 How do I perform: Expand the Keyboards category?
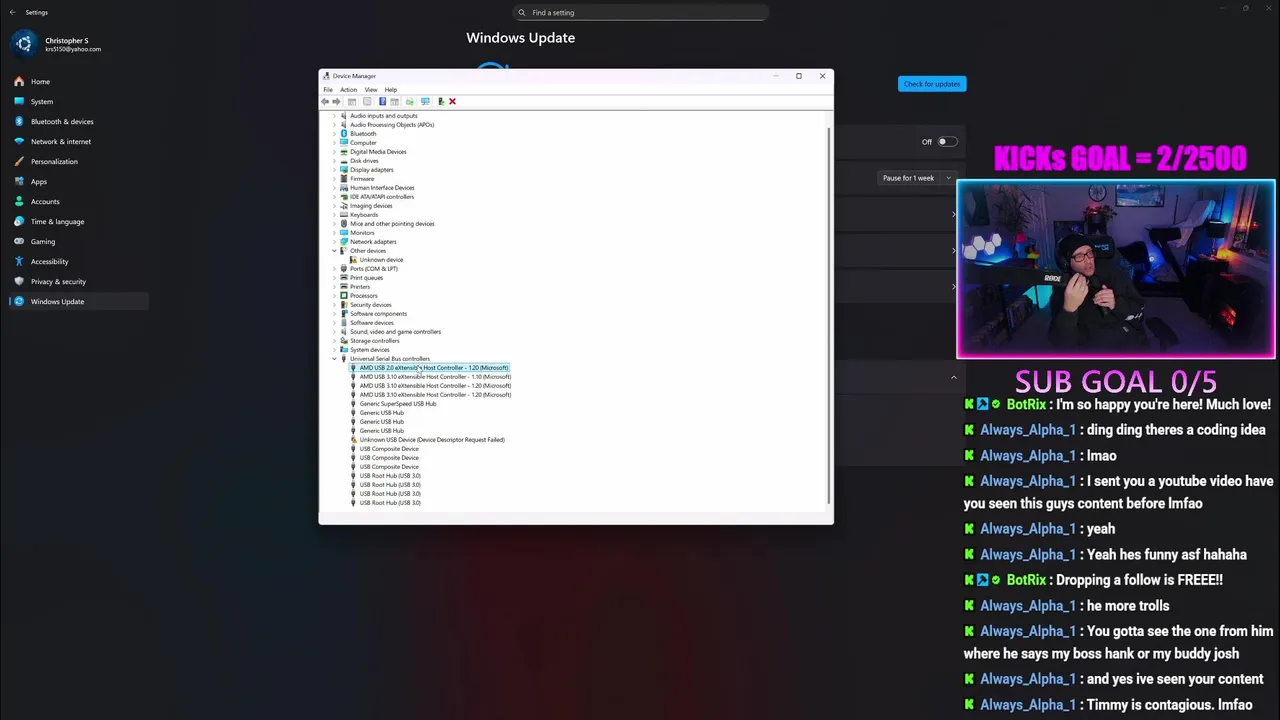pyautogui.click(x=334, y=214)
